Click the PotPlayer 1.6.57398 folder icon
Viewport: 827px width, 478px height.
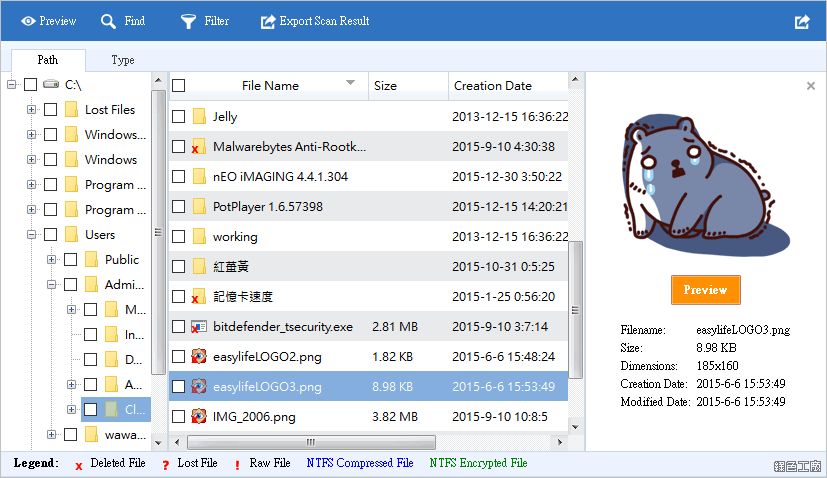pyautogui.click(x=199, y=206)
